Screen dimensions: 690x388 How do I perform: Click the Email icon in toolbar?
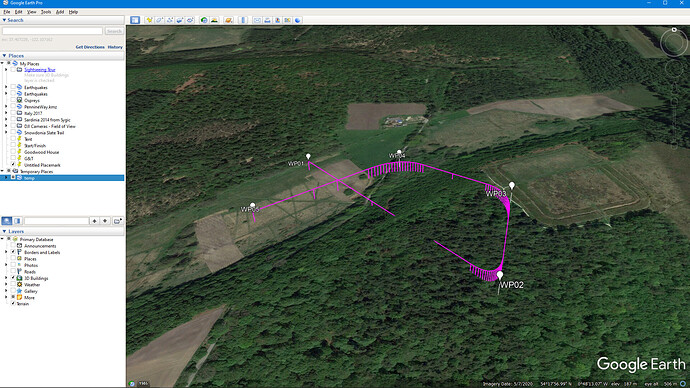(257, 20)
